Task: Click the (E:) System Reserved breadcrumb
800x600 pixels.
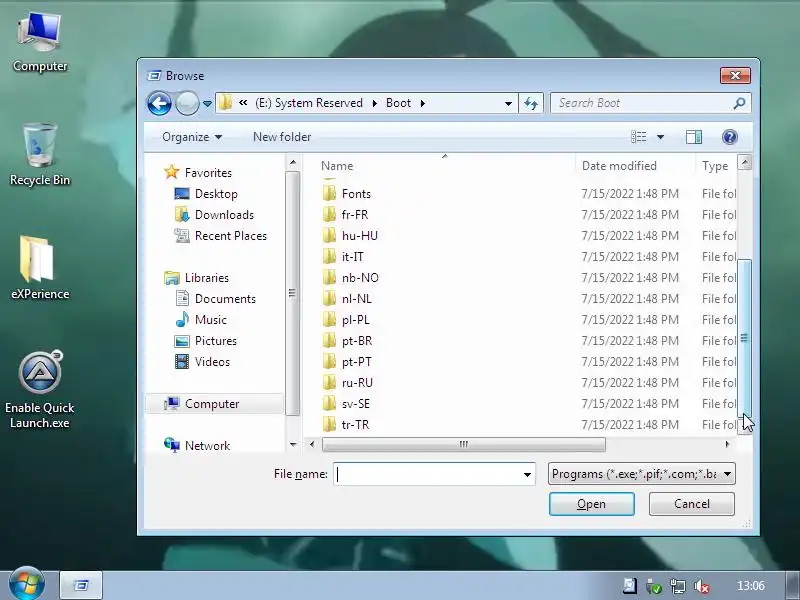Action: point(309,103)
